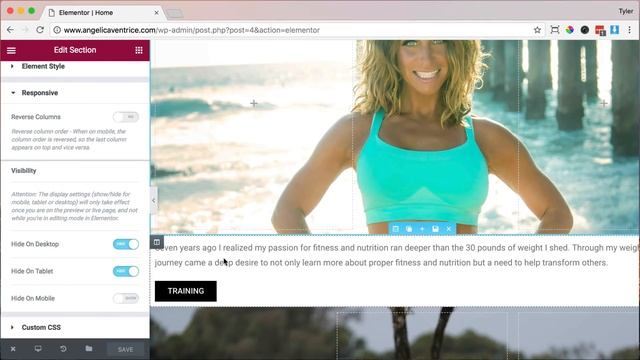Toggle the Hide On Desktop switch
The image size is (640, 360).
[x=126, y=244]
